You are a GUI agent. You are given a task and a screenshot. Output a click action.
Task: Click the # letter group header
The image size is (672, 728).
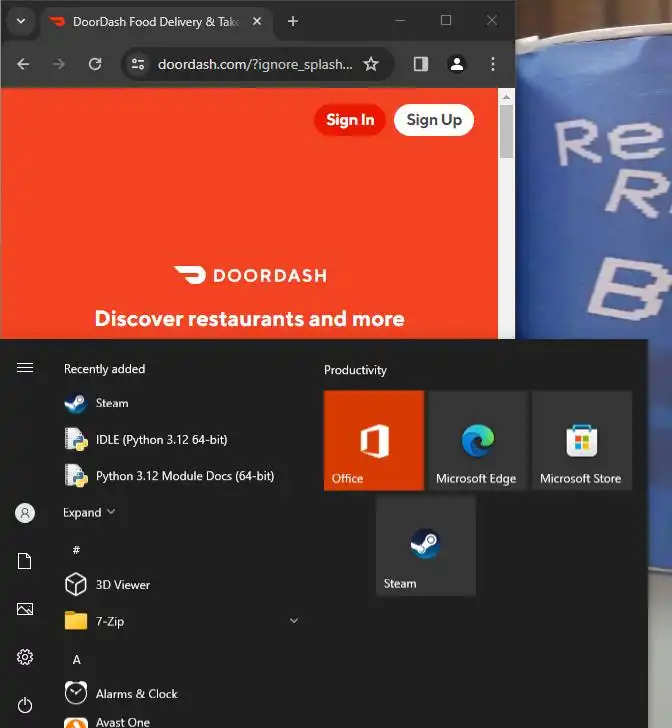click(76, 550)
